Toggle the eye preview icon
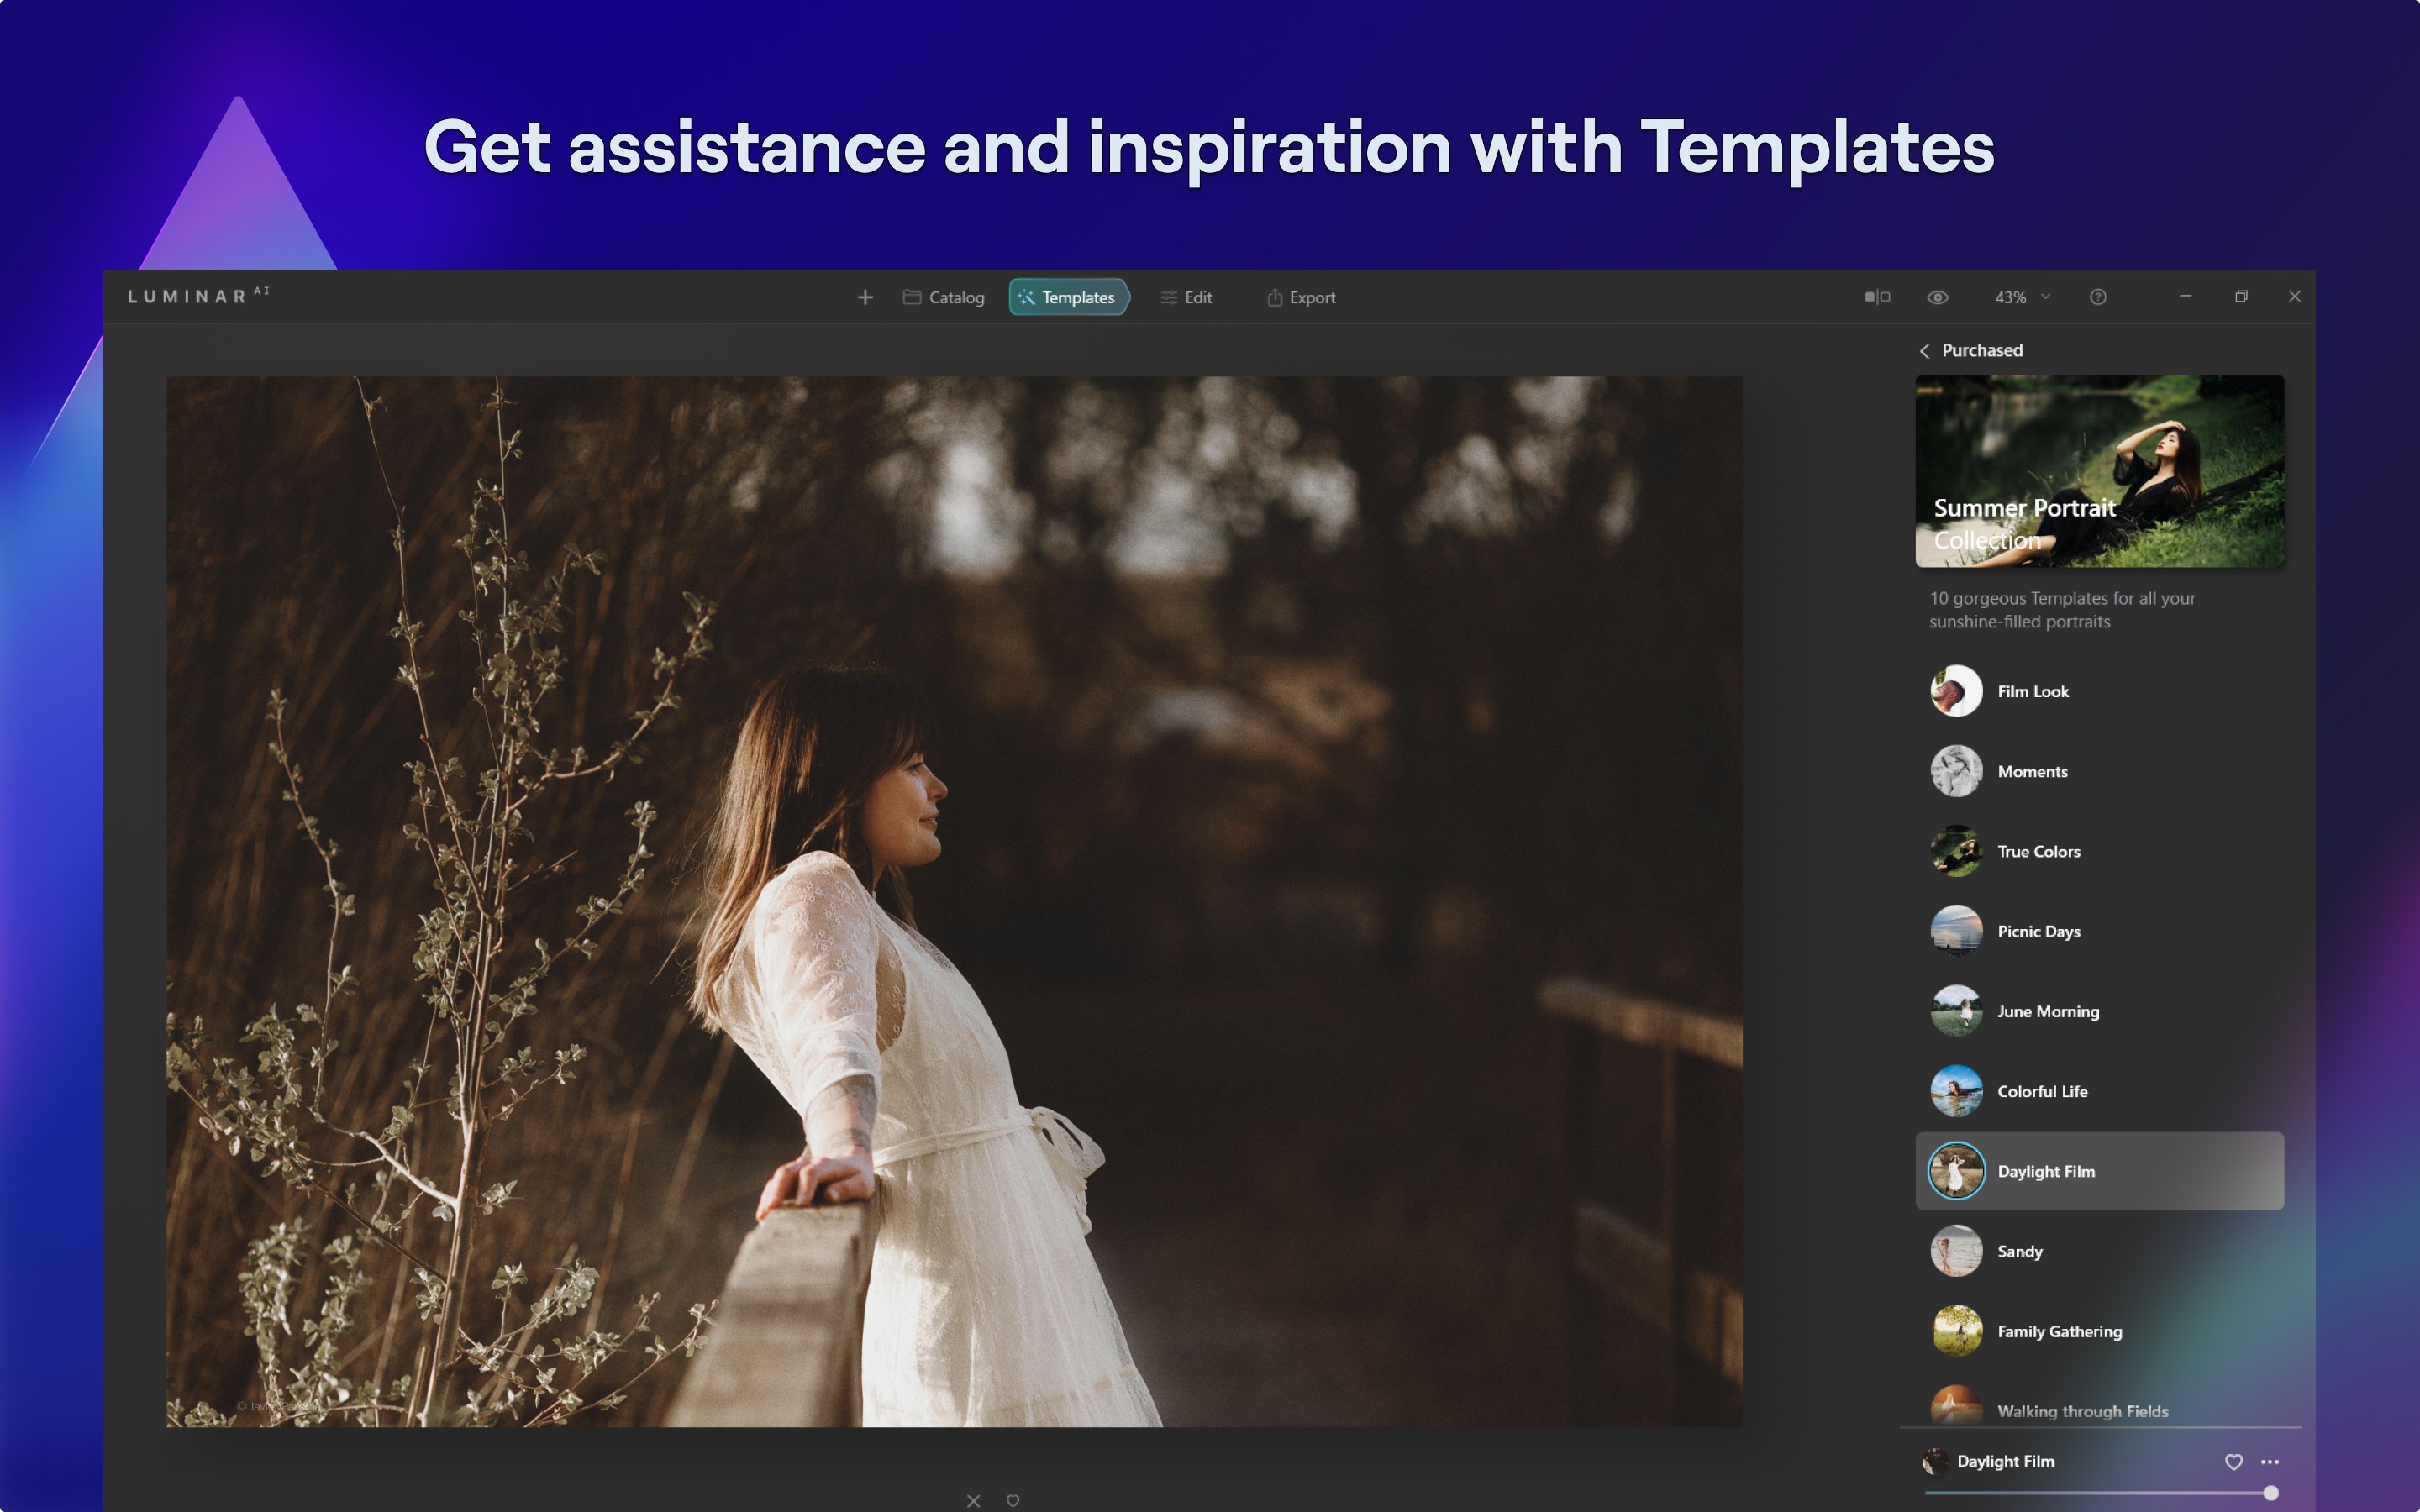 [1937, 297]
